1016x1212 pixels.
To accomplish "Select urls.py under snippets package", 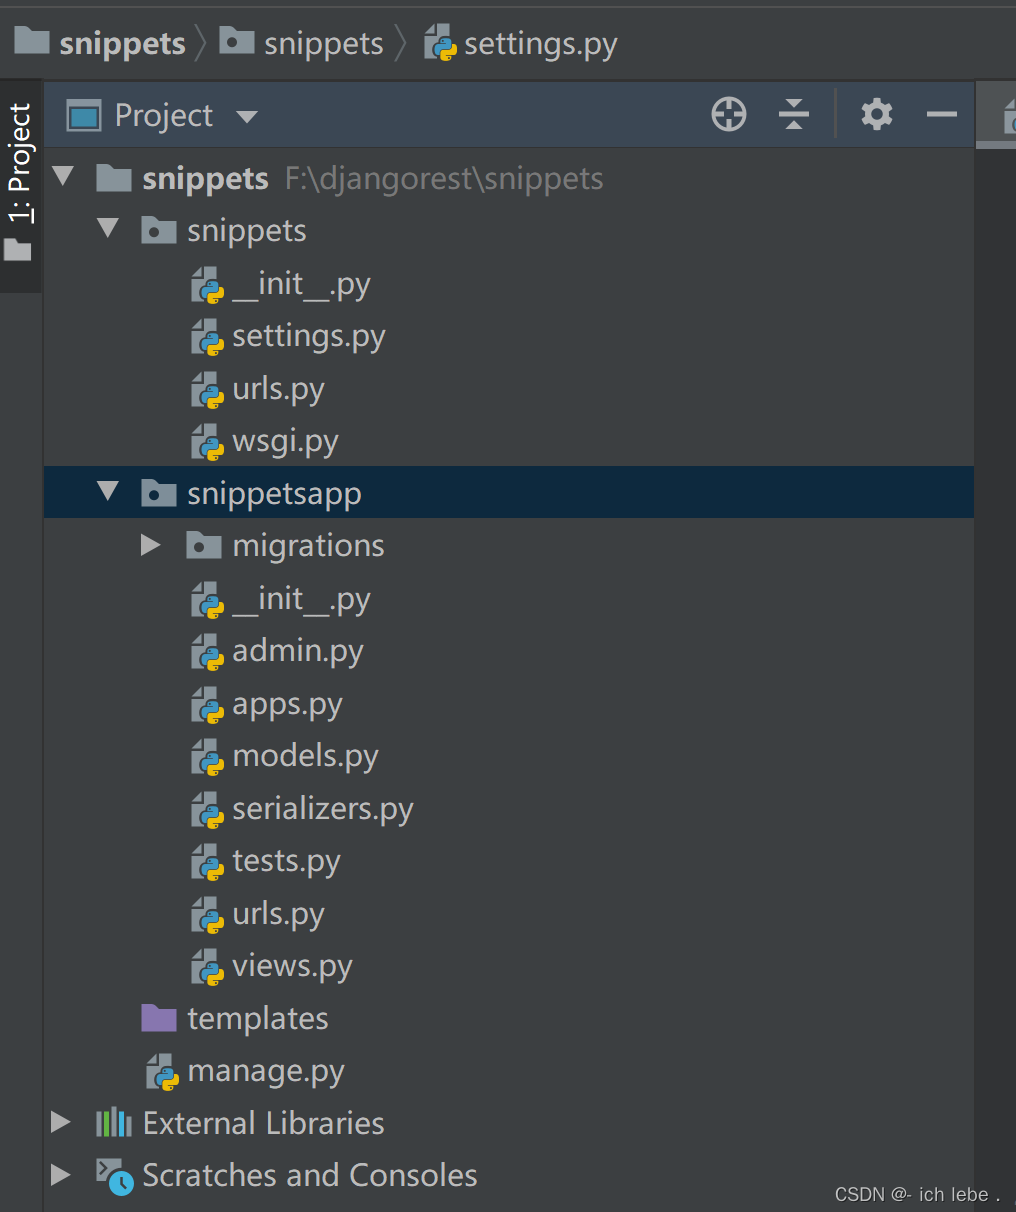I will tap(509, 389).
